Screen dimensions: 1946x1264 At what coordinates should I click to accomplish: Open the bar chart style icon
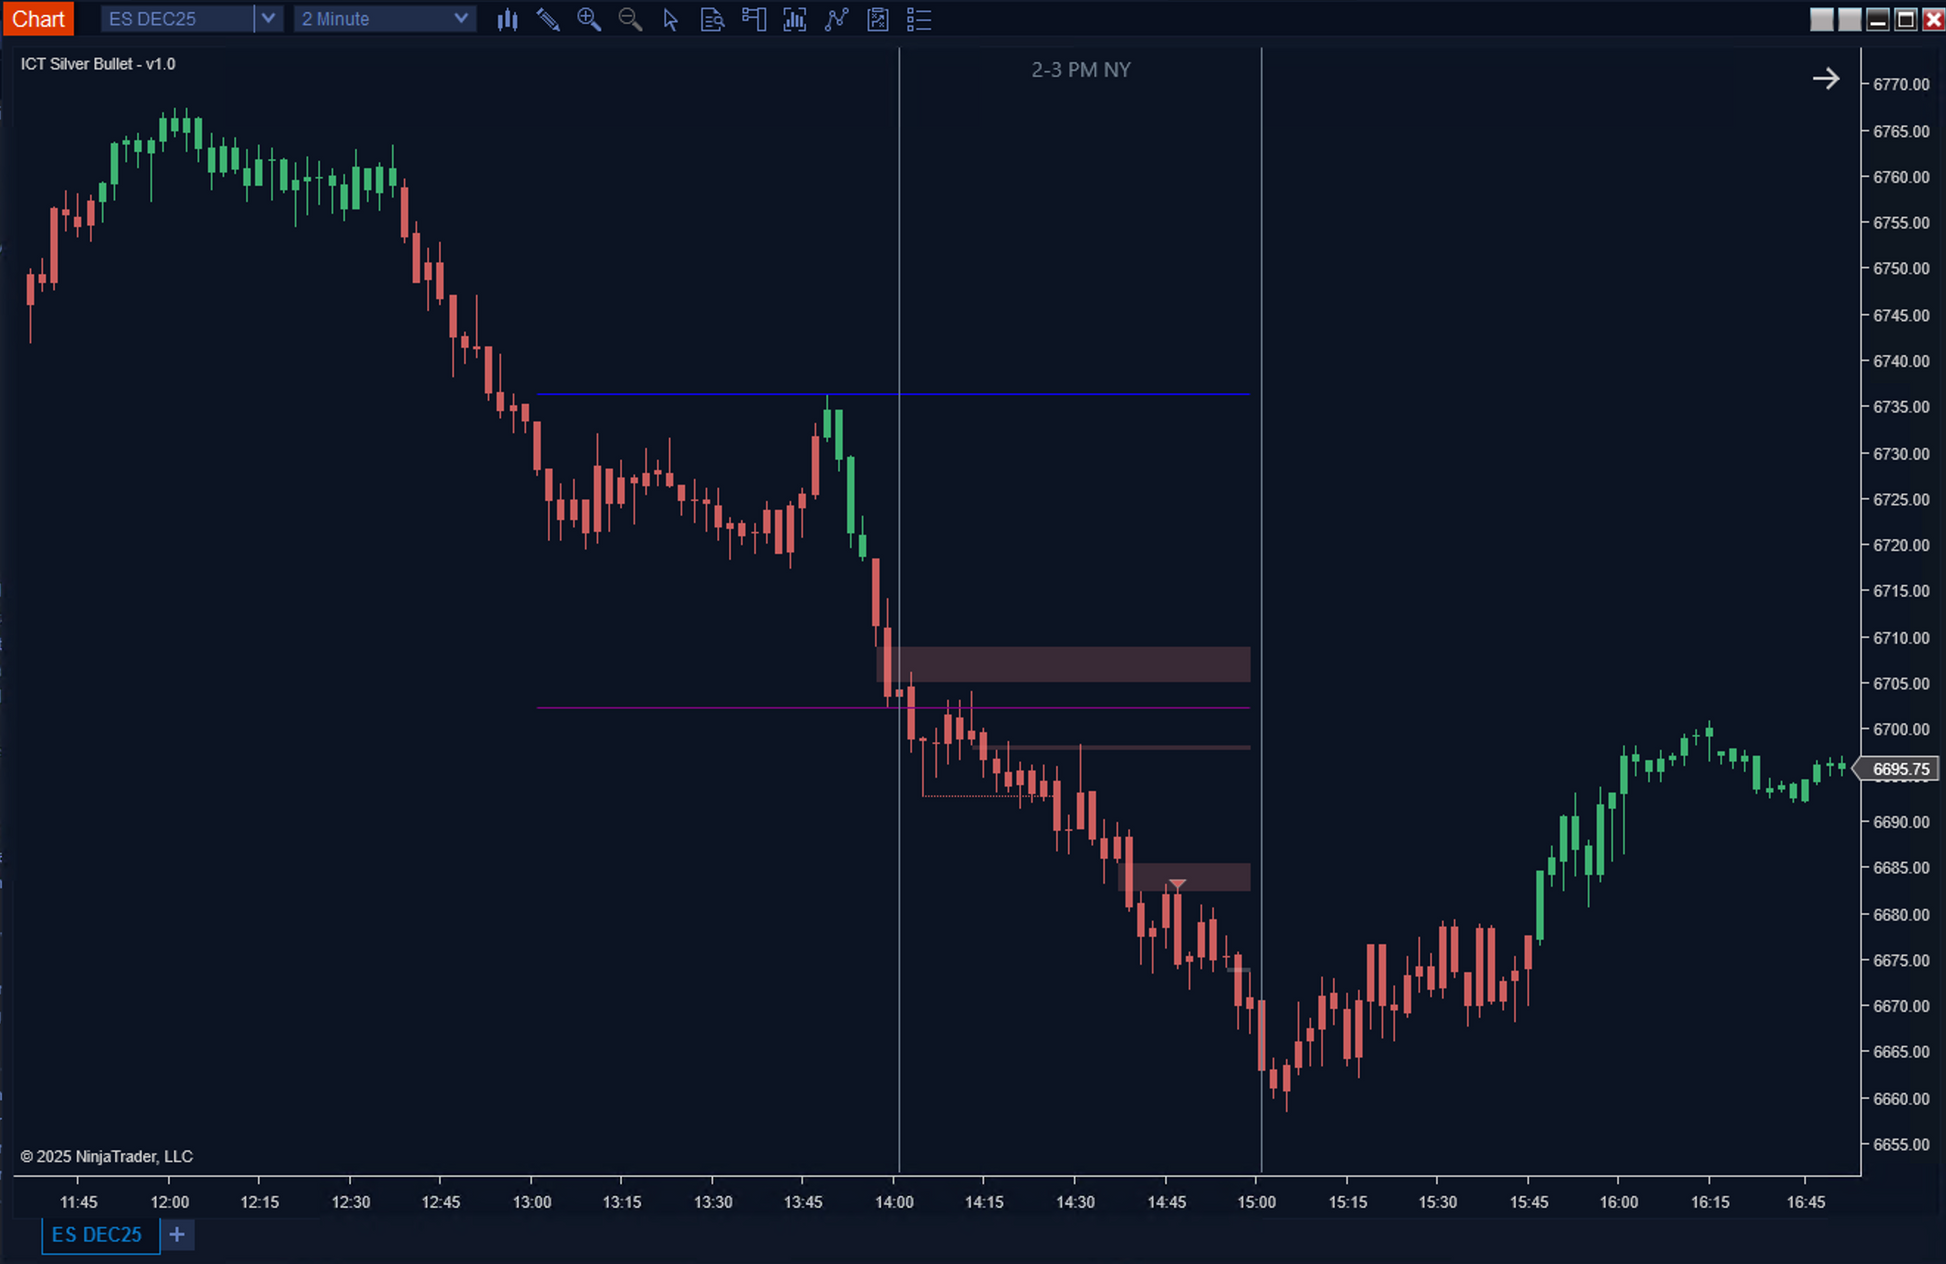[507, 19]
